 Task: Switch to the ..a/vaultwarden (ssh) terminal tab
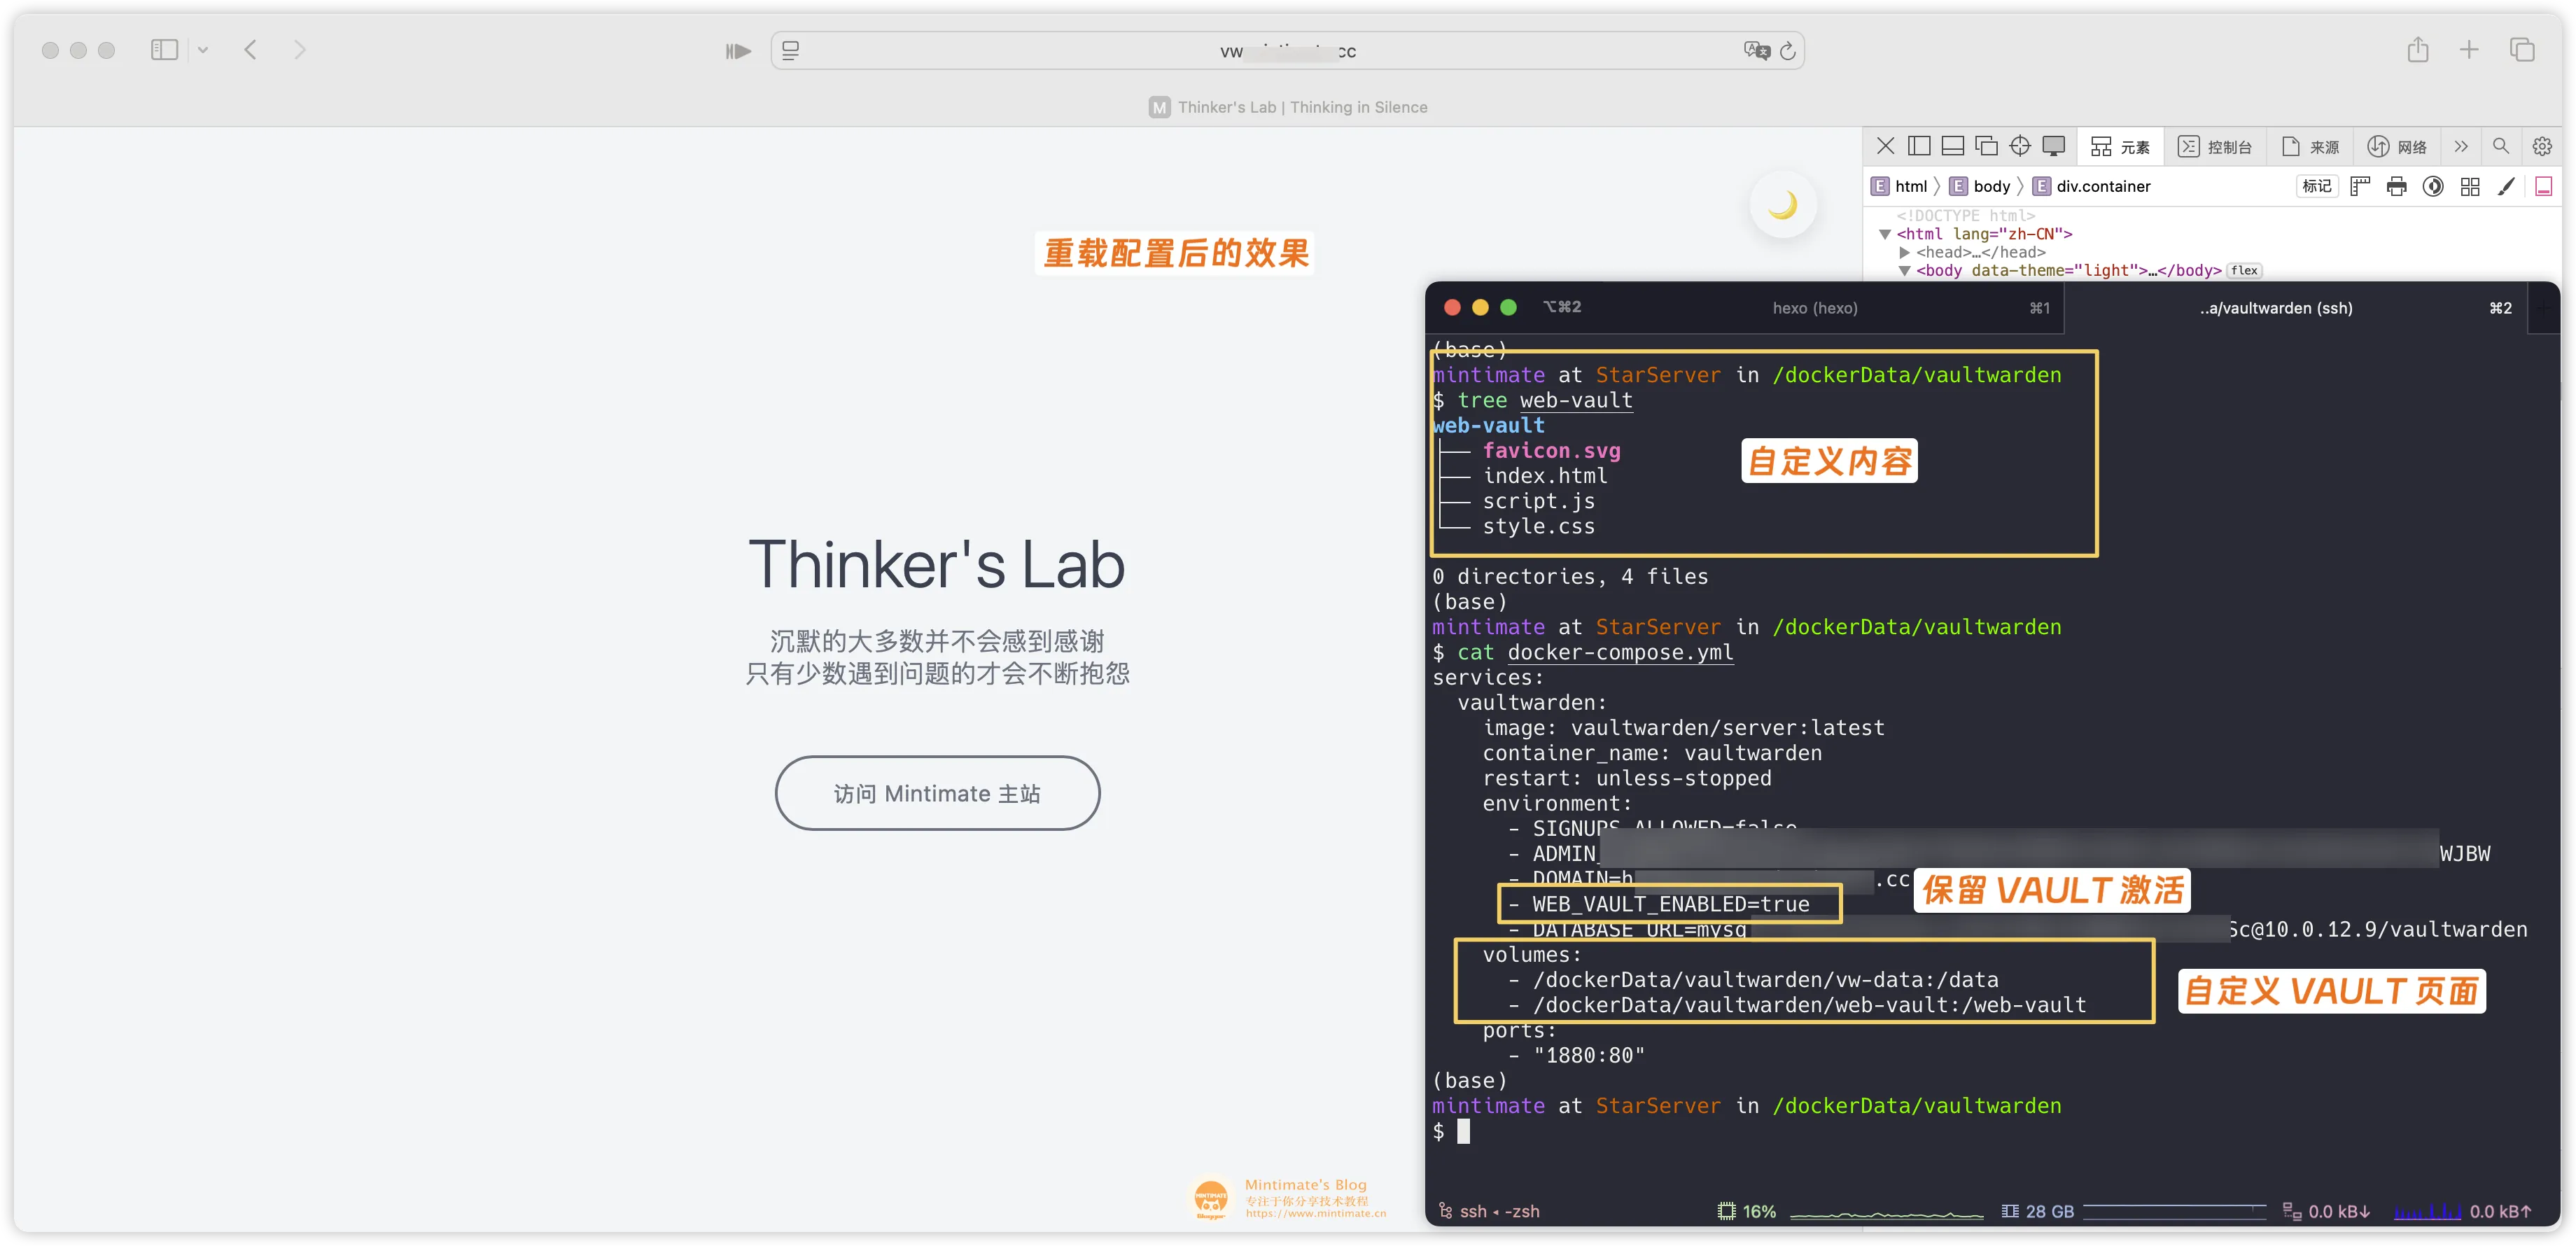pyautogui.click(x=2295, y=309)
